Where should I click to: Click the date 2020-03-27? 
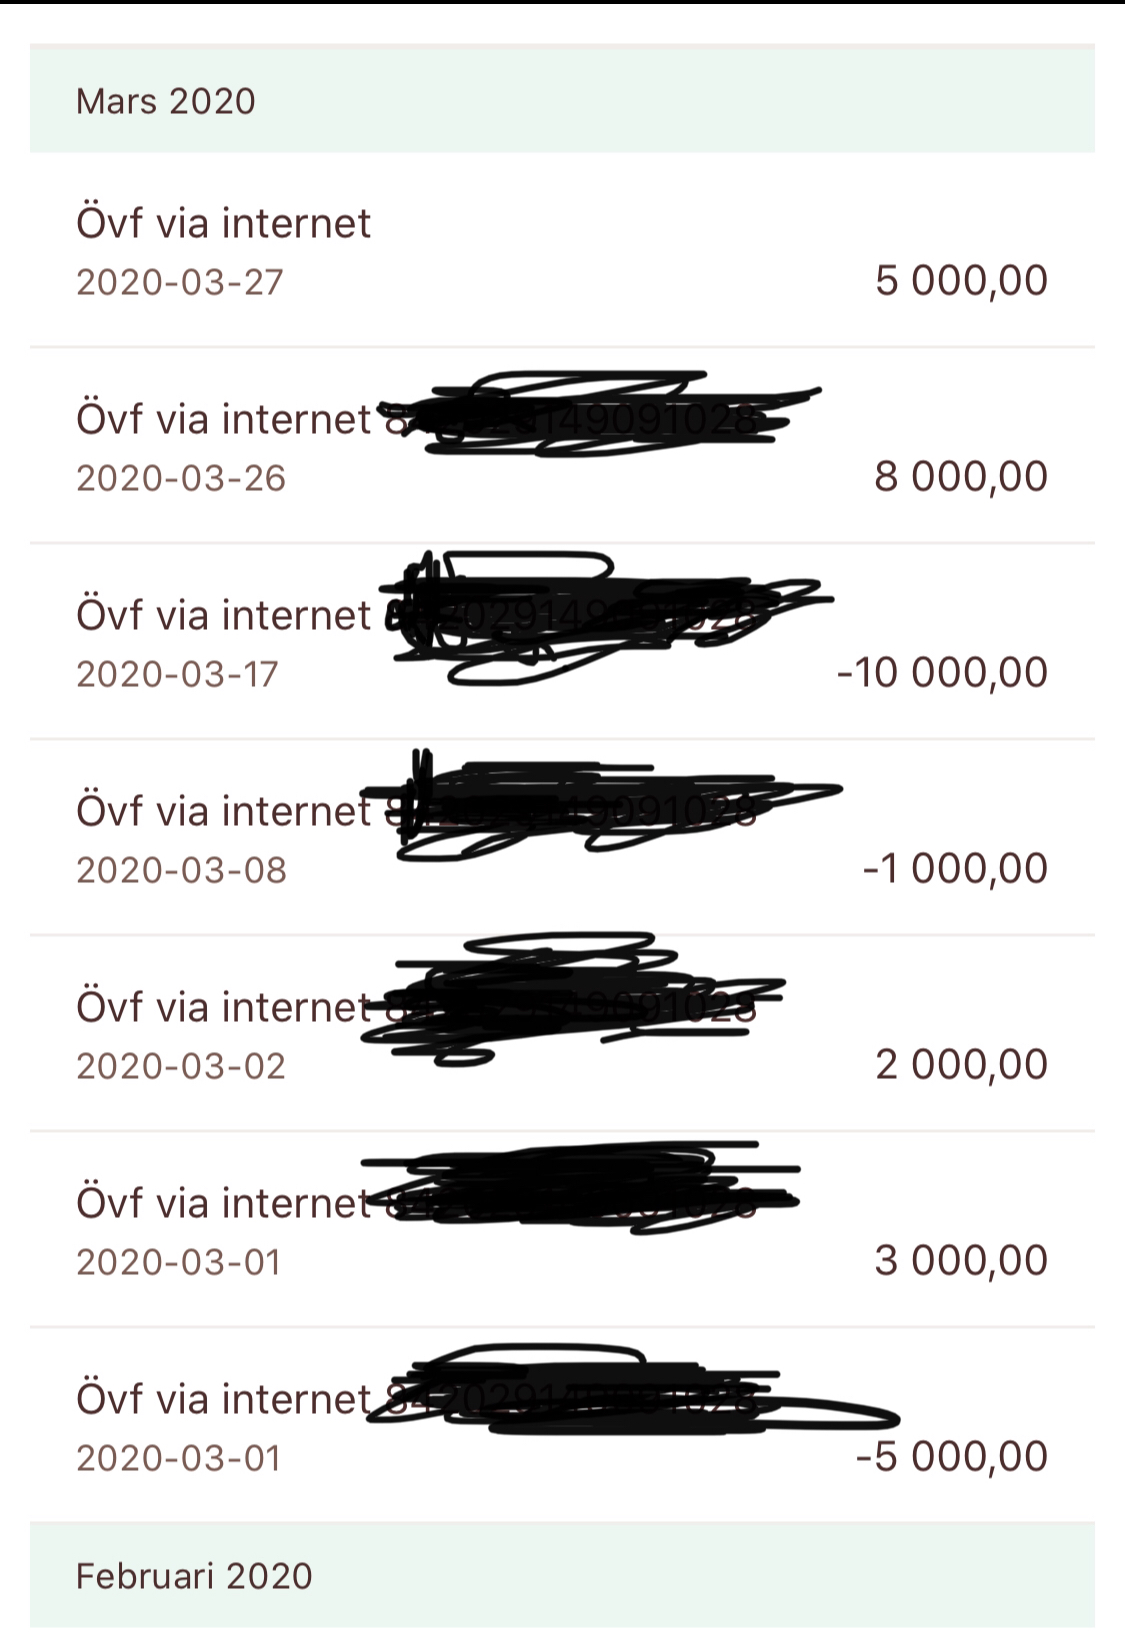coord(180,283)
